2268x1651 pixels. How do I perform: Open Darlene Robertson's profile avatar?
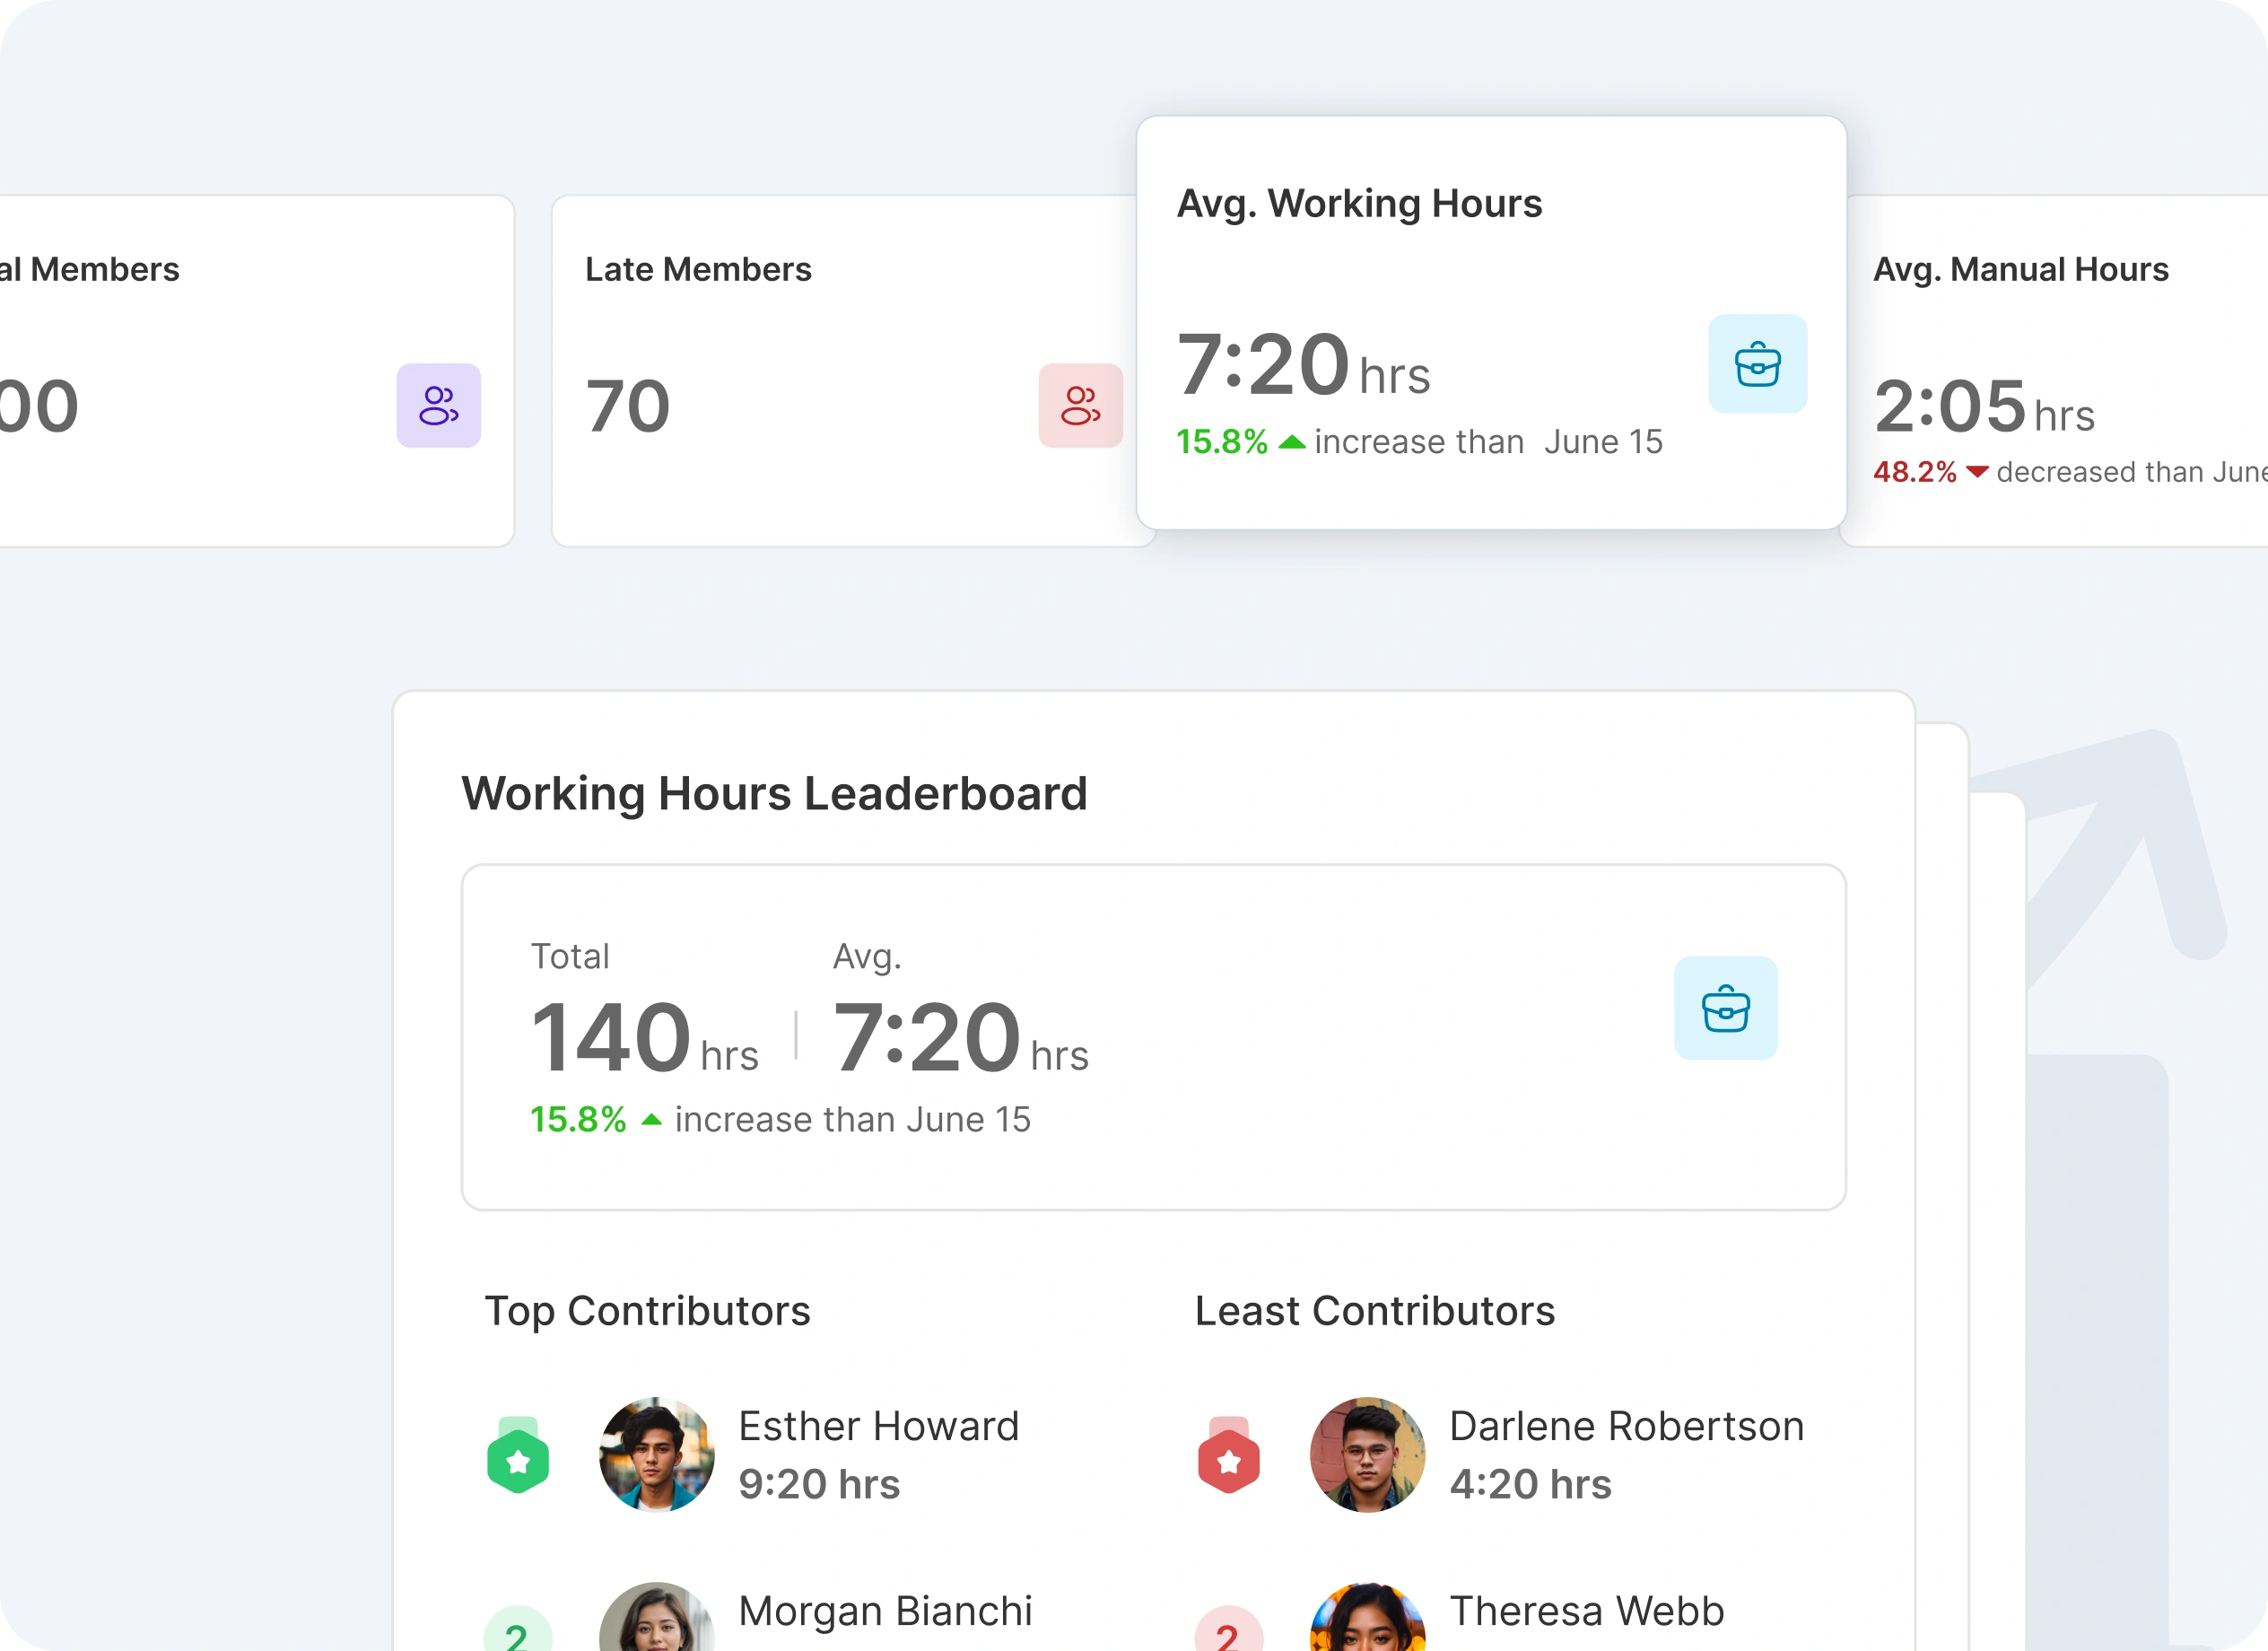[x=1366, y=1456]
